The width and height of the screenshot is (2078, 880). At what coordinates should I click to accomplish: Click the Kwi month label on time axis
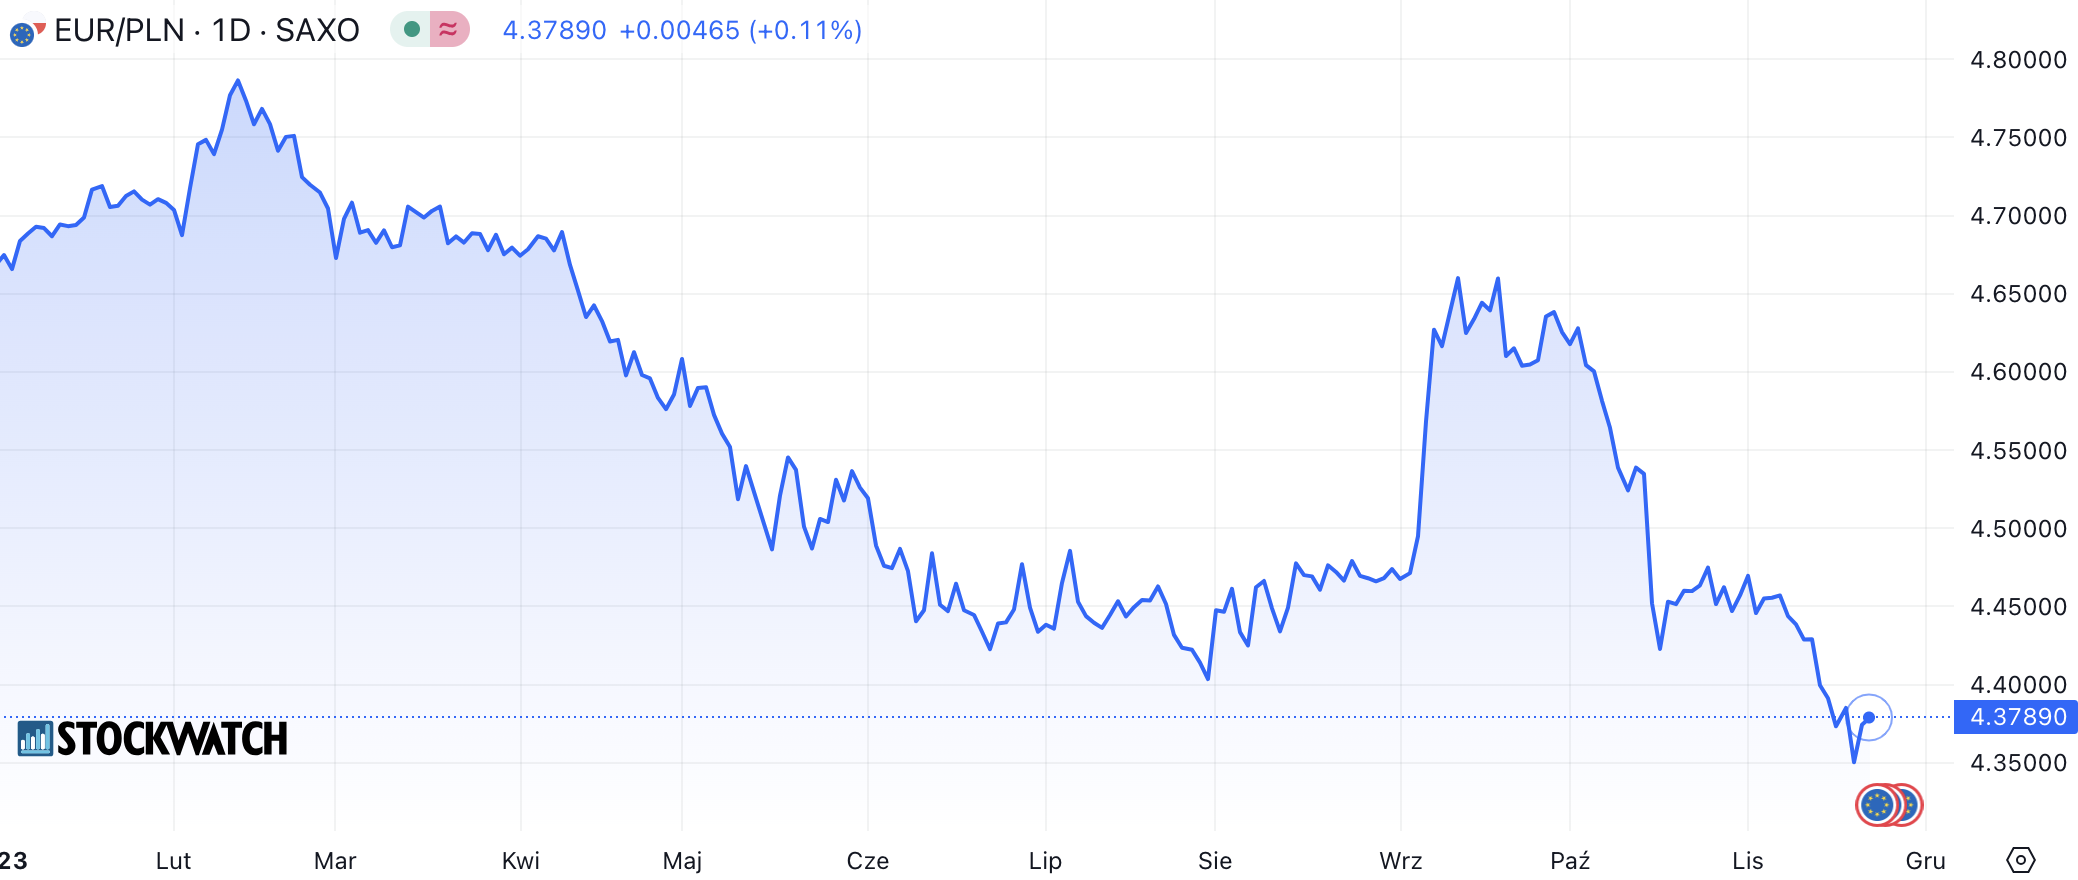point(521,861)
